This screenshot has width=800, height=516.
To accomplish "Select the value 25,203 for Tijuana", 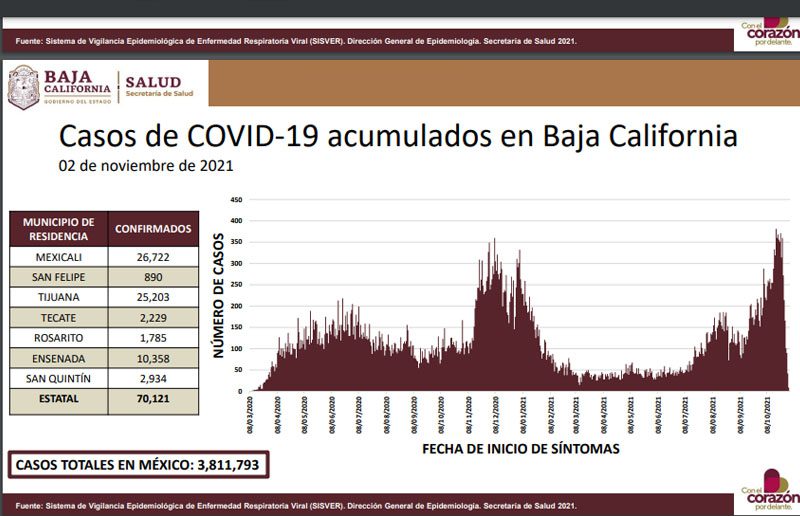I will click(x=153, y=297).
